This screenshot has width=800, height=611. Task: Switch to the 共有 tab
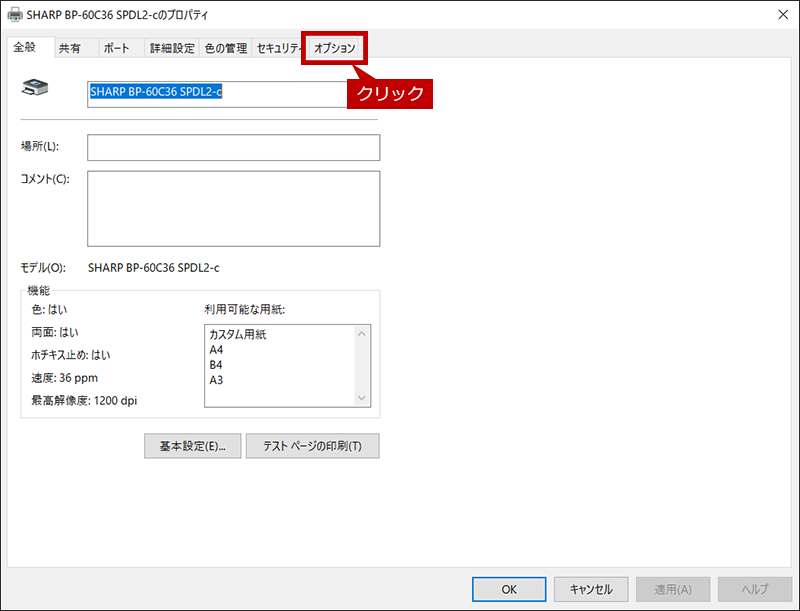[x=70, y=48]
